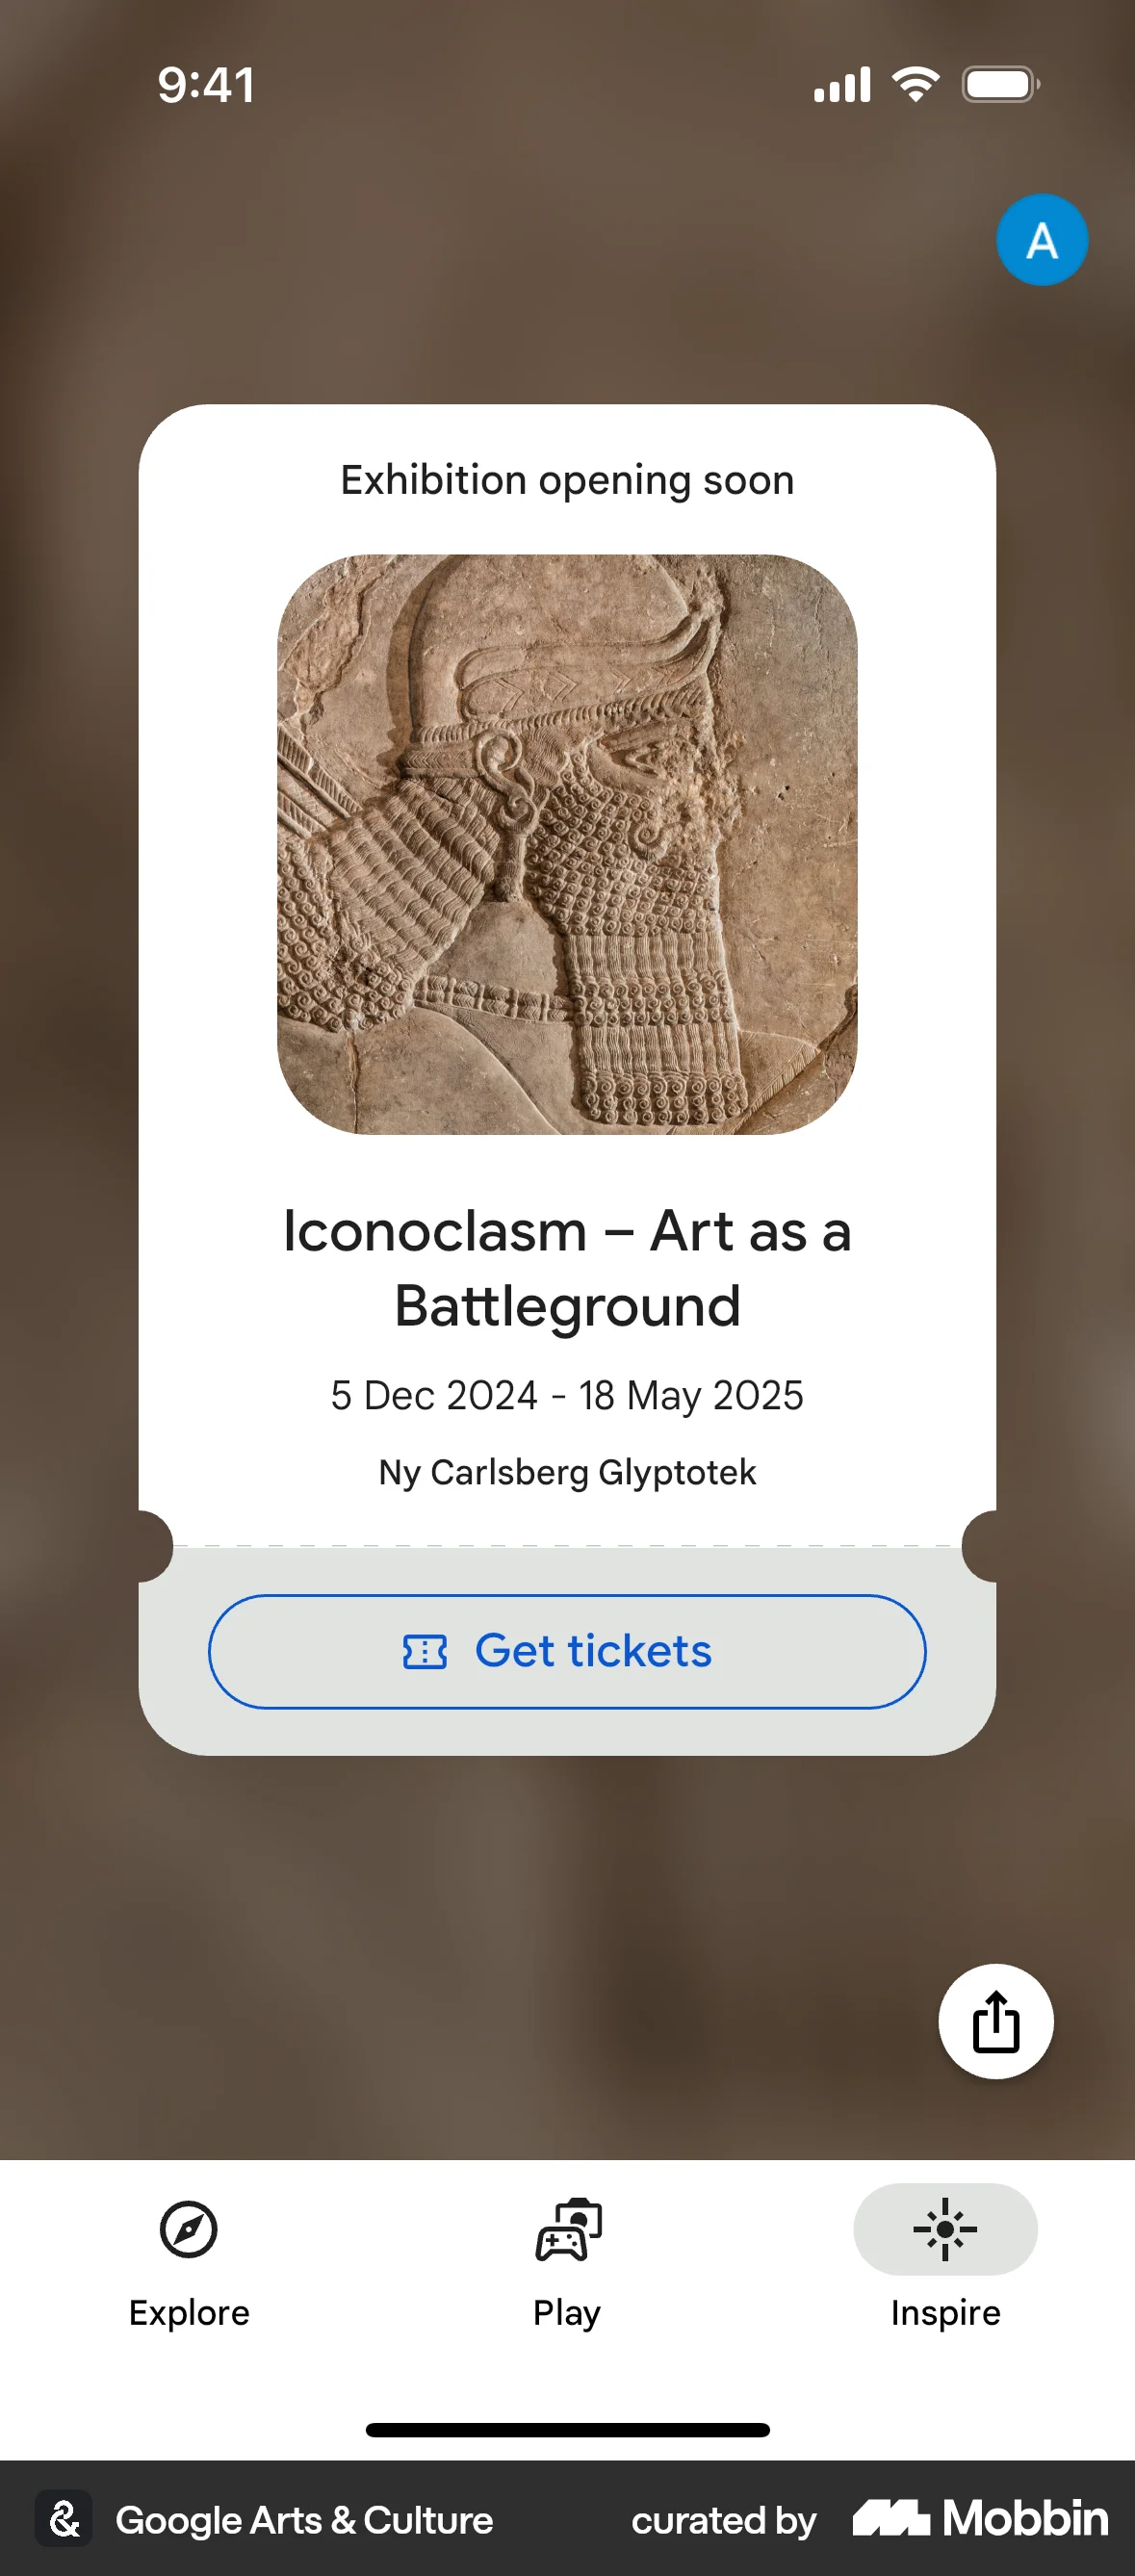The image size is (1135, 2576).
Task: Tap the Ny Carlsberg Glyptotek venue name
Action: pos(567,1472)
